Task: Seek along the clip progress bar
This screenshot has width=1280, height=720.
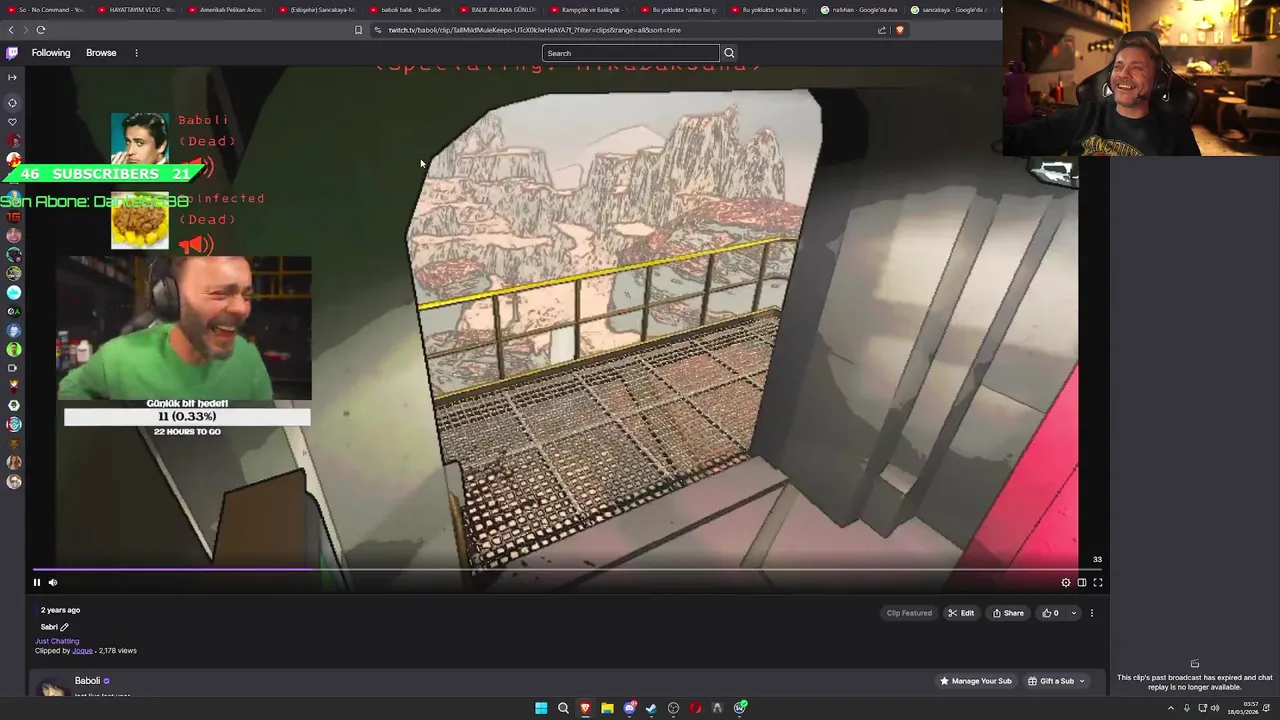Action: coord(567,570)
